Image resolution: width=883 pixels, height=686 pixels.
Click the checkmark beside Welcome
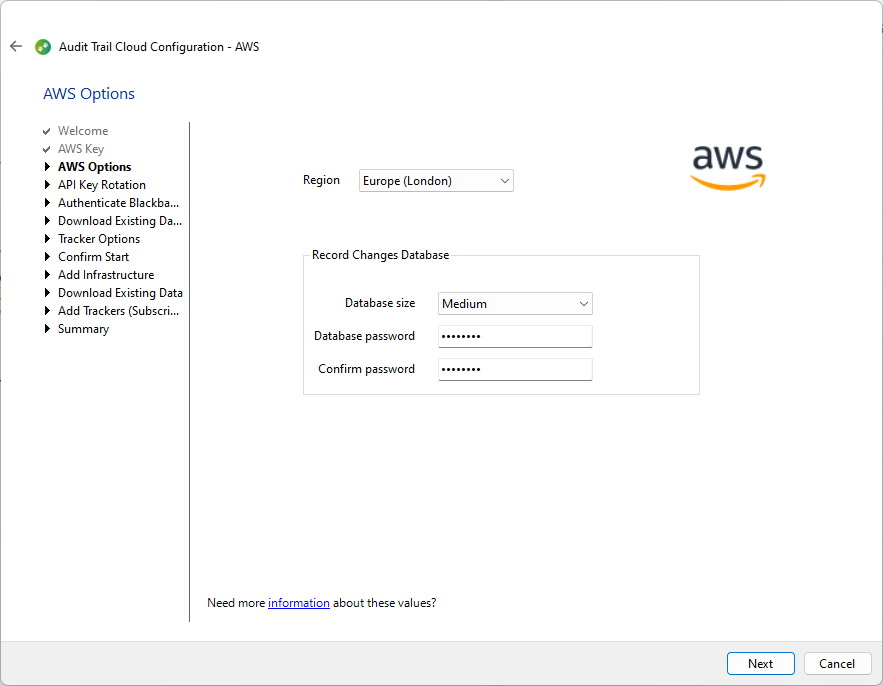47,131
